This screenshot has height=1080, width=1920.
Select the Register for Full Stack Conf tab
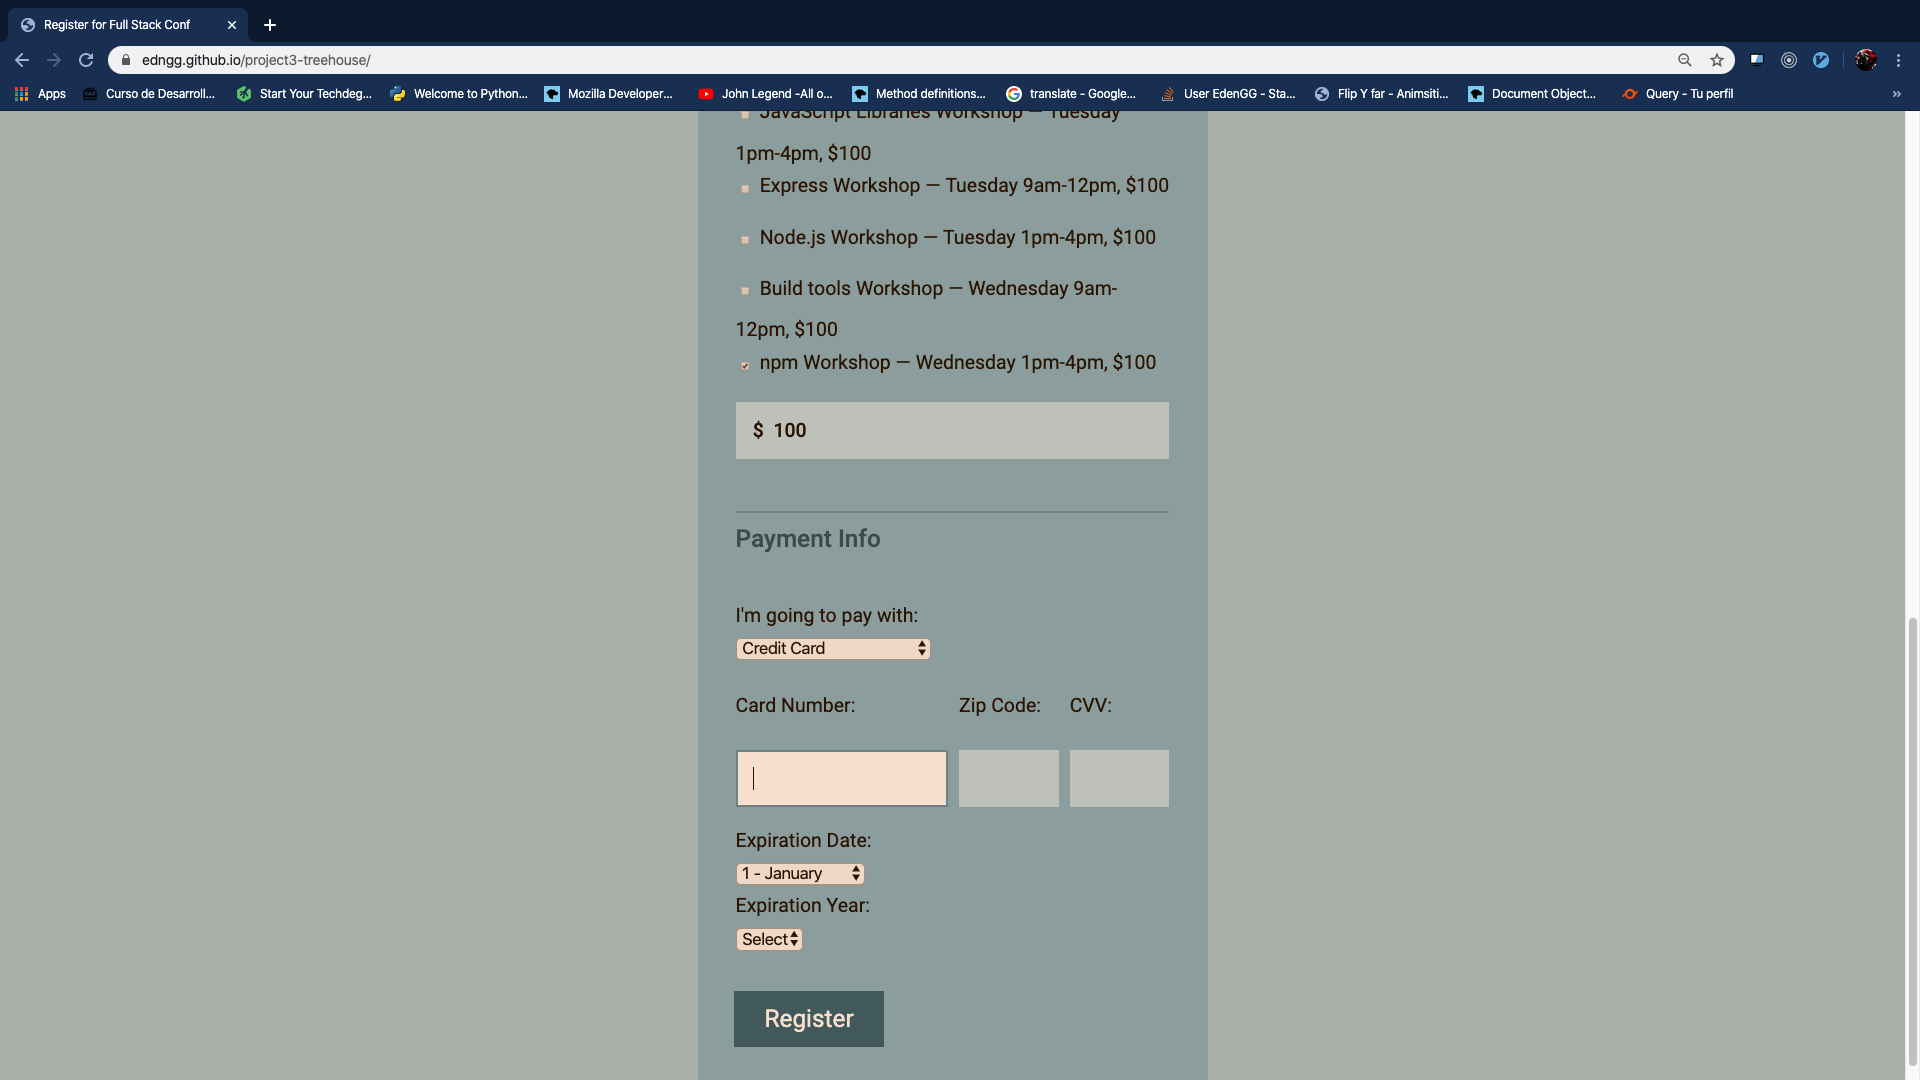pos(128,25)
